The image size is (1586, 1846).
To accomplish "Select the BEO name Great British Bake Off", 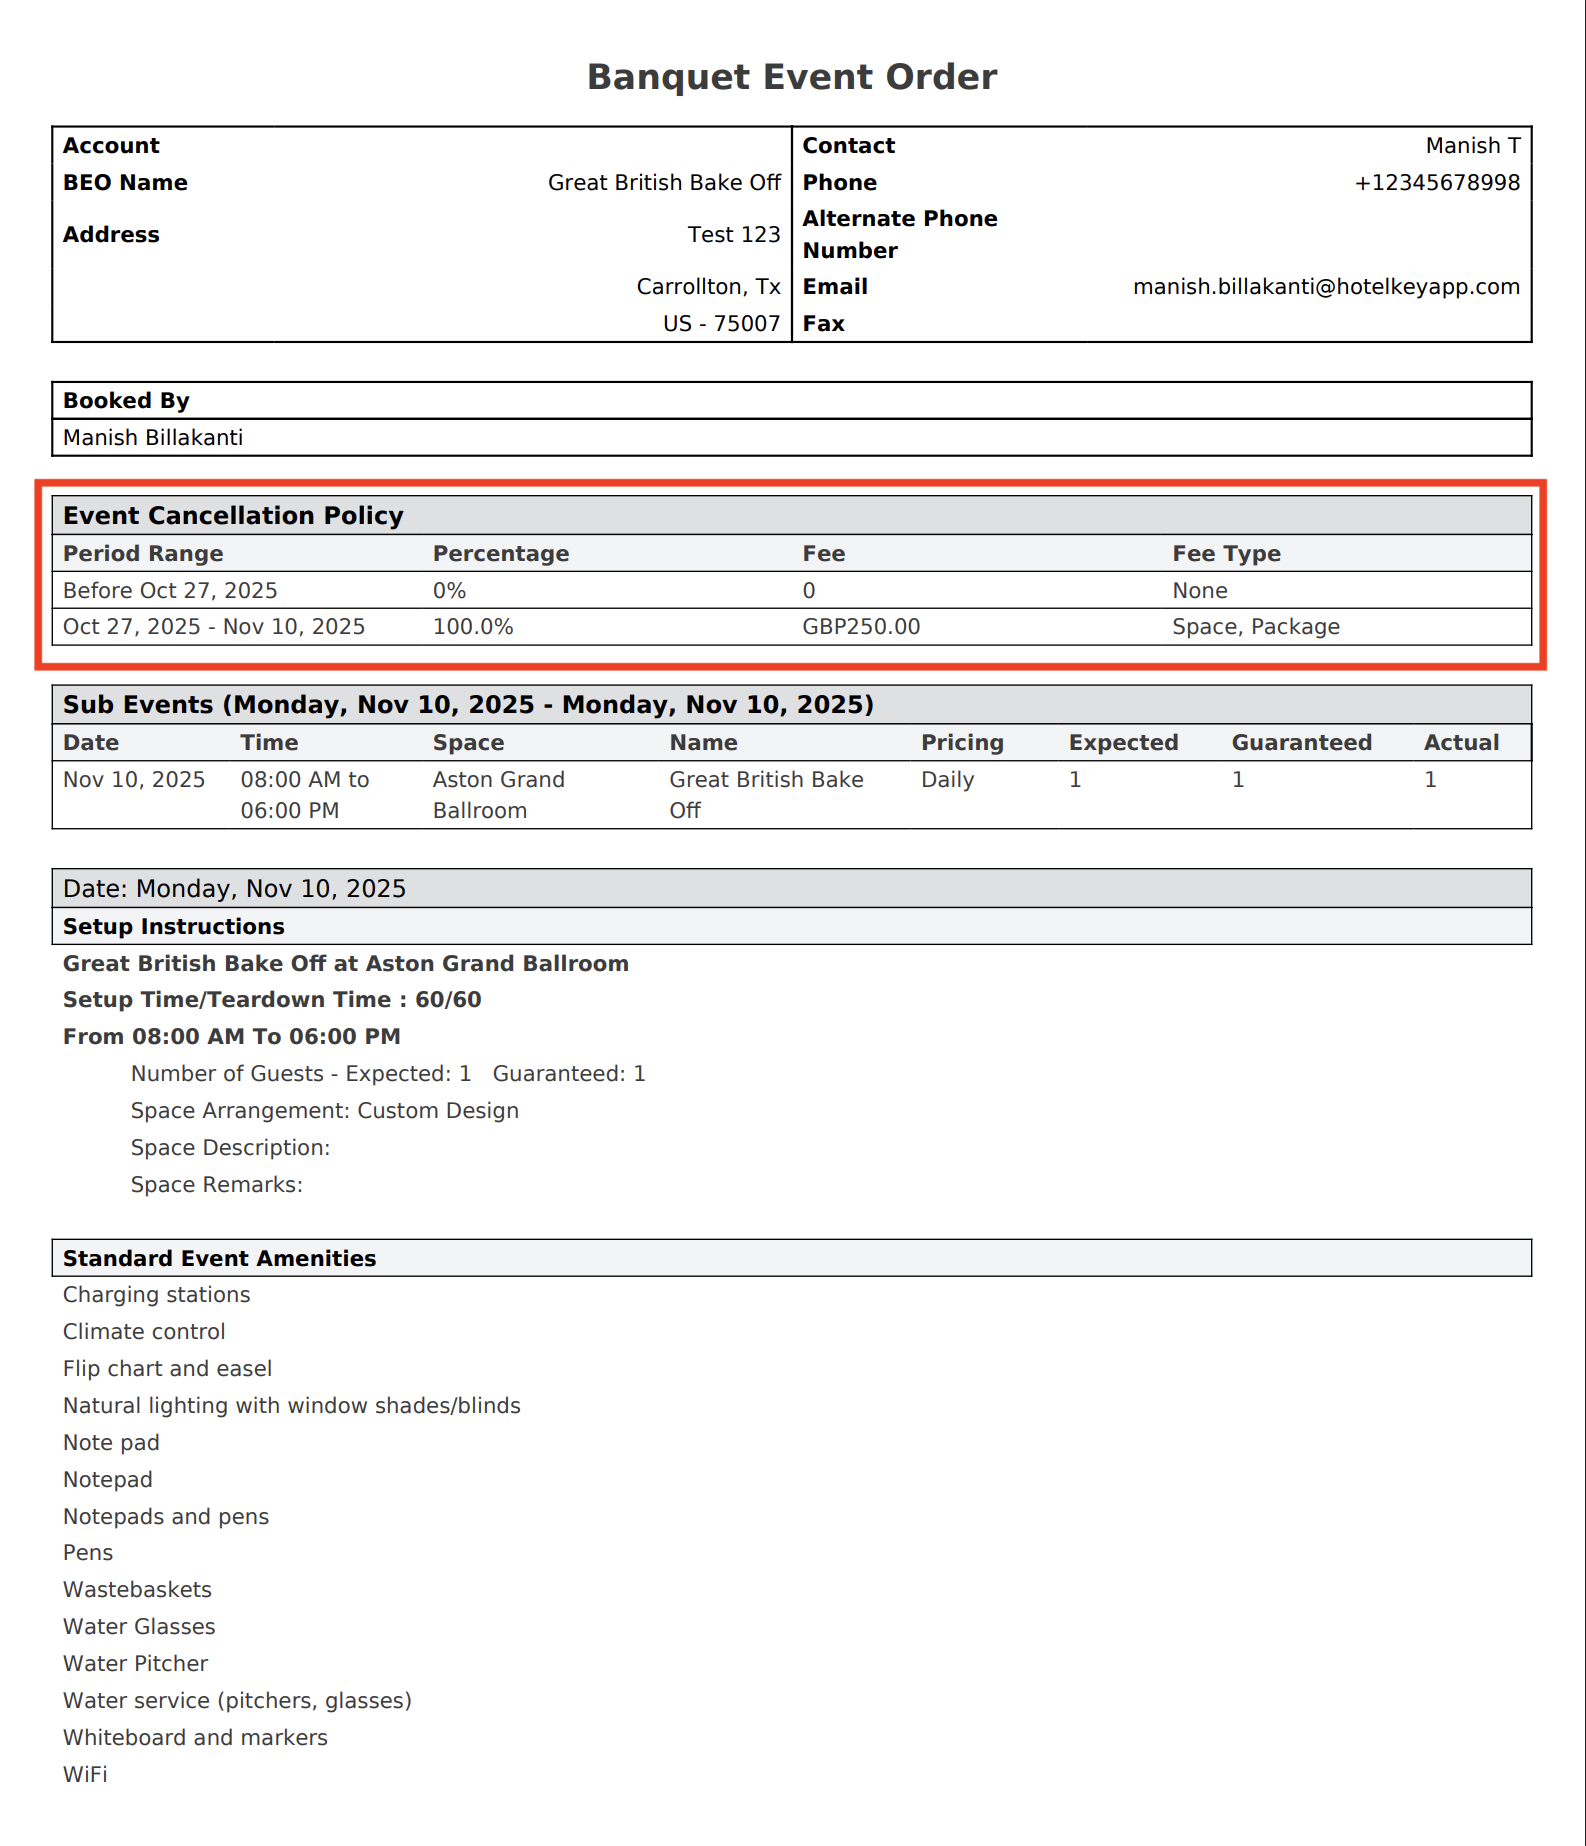I will coord(663,183).
